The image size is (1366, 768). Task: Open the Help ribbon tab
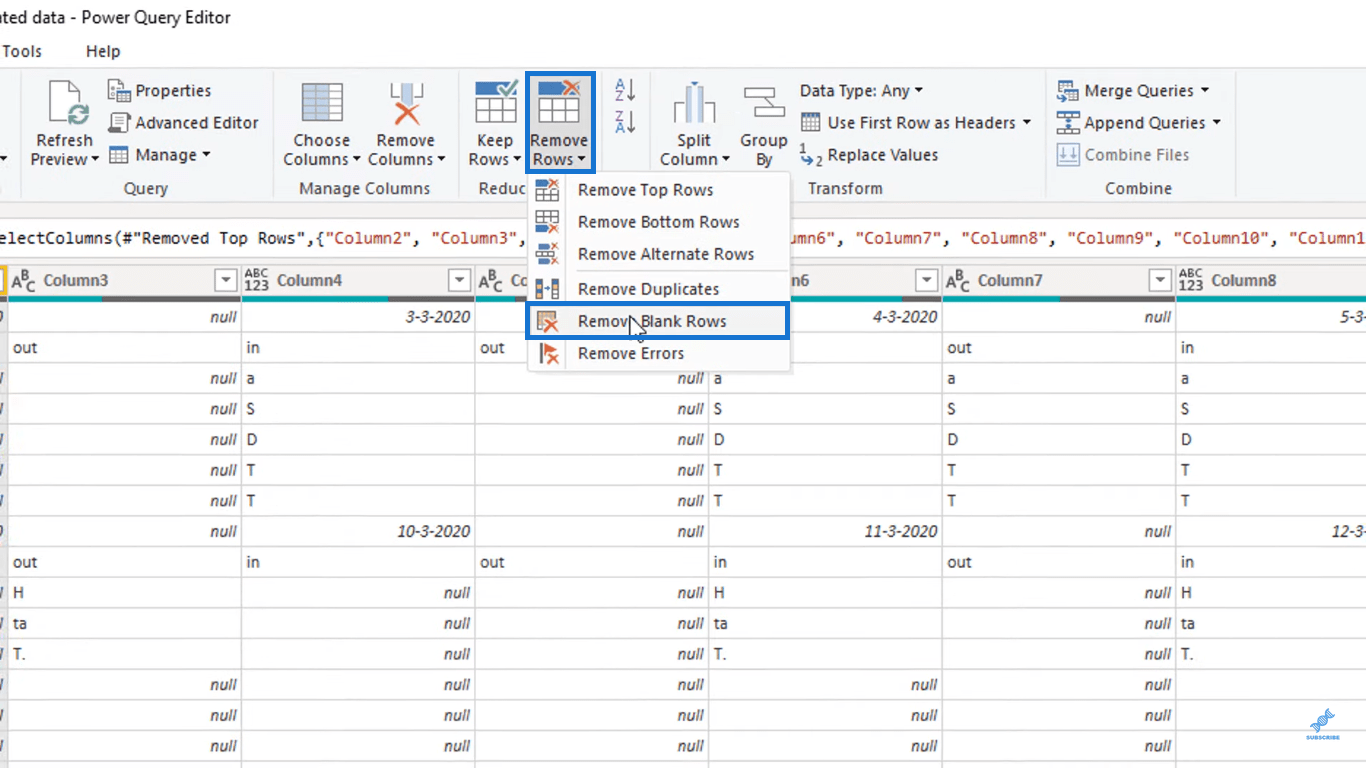[103, 51]
